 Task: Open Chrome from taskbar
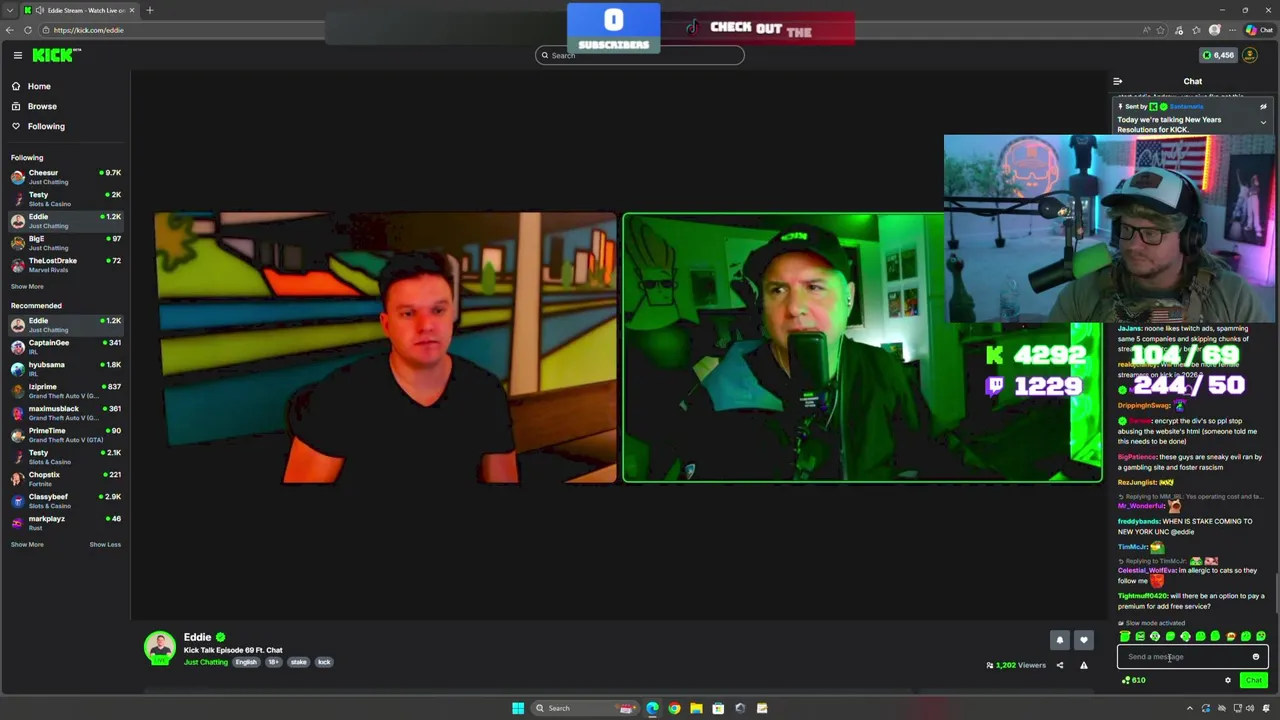674,708
